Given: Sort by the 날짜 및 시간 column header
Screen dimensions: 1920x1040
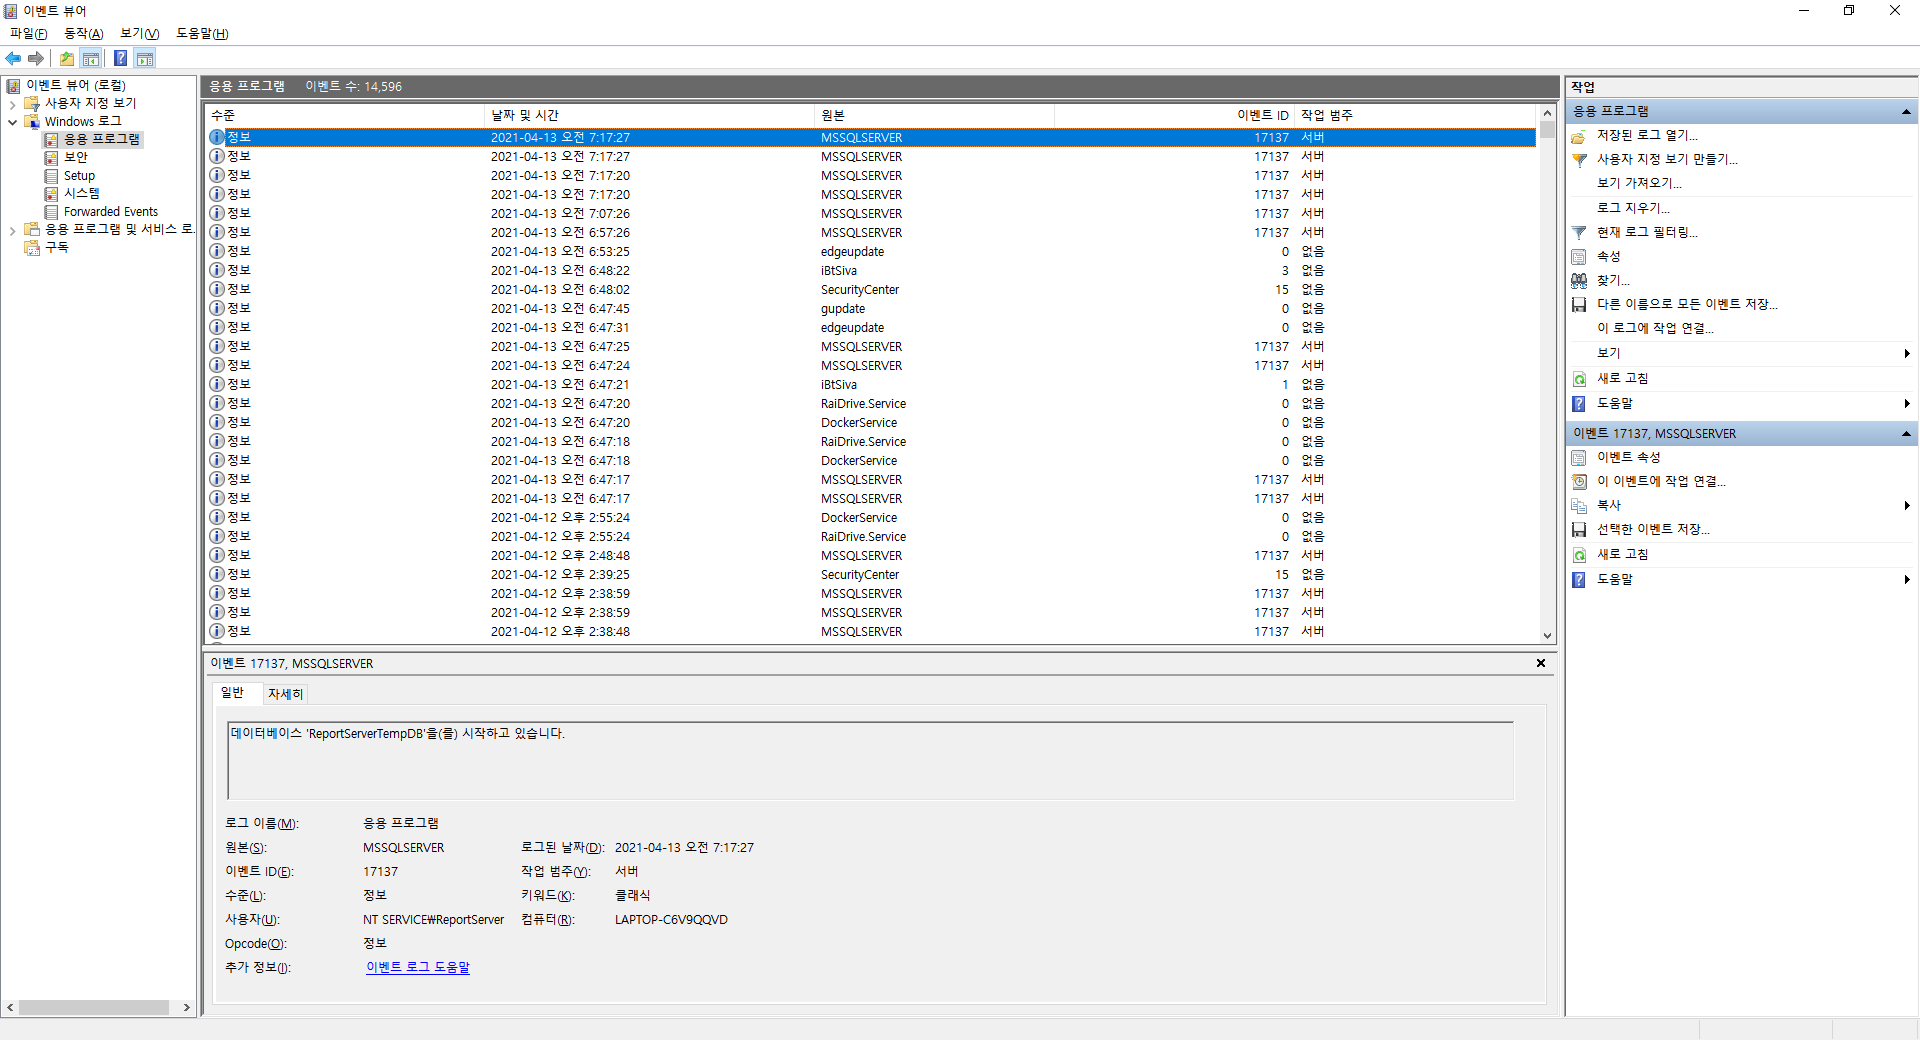Looking at the screenshot, I should (650, 116).
